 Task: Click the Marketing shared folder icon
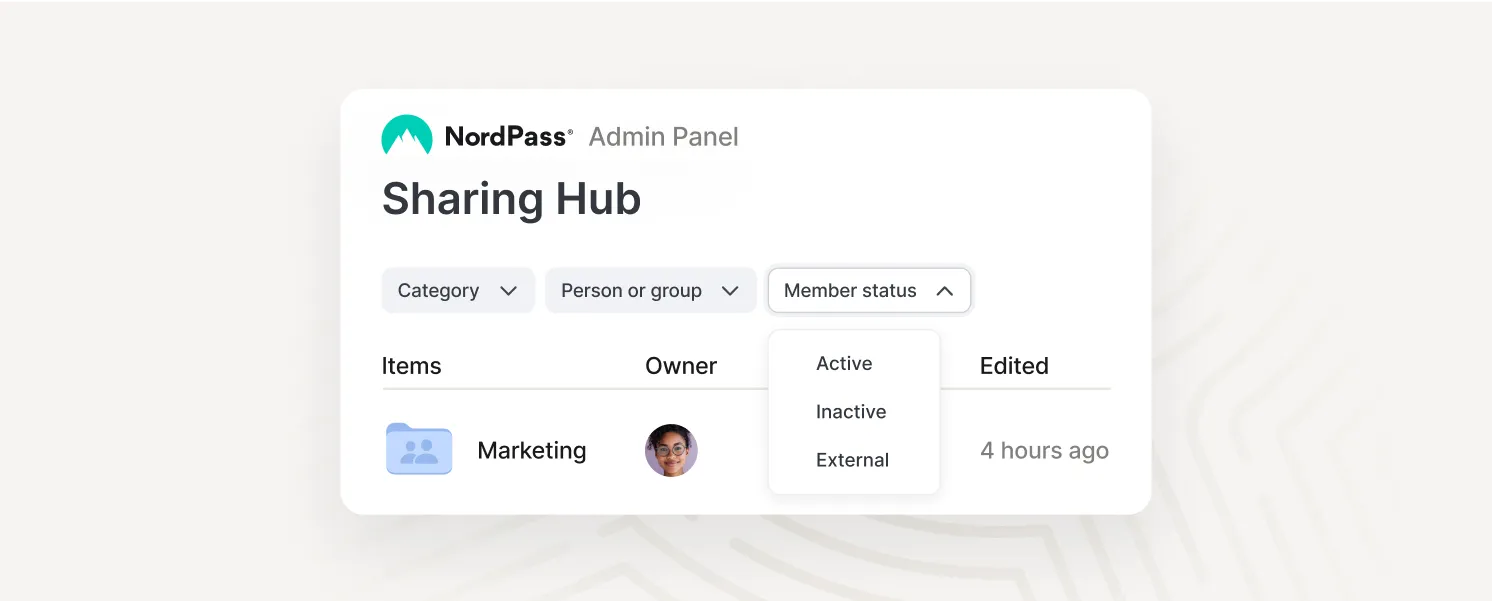pyautogui.click(x=419, y=450)
